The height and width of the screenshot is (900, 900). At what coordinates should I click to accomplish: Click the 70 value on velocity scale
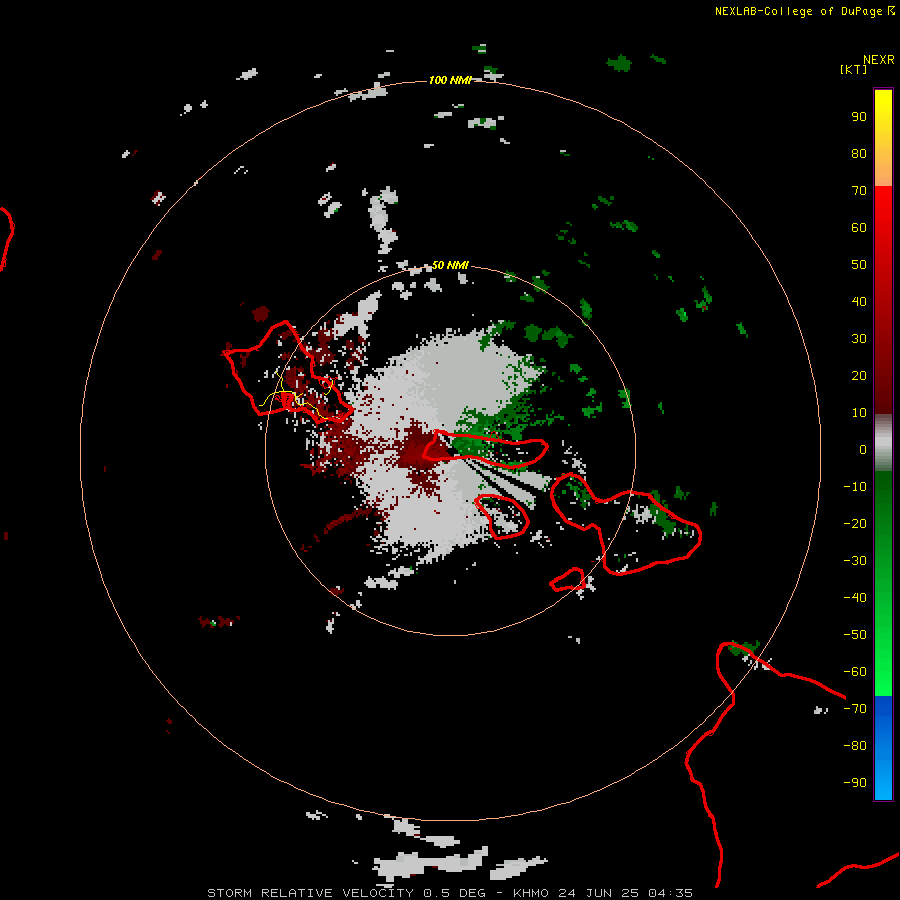point(859,191)
